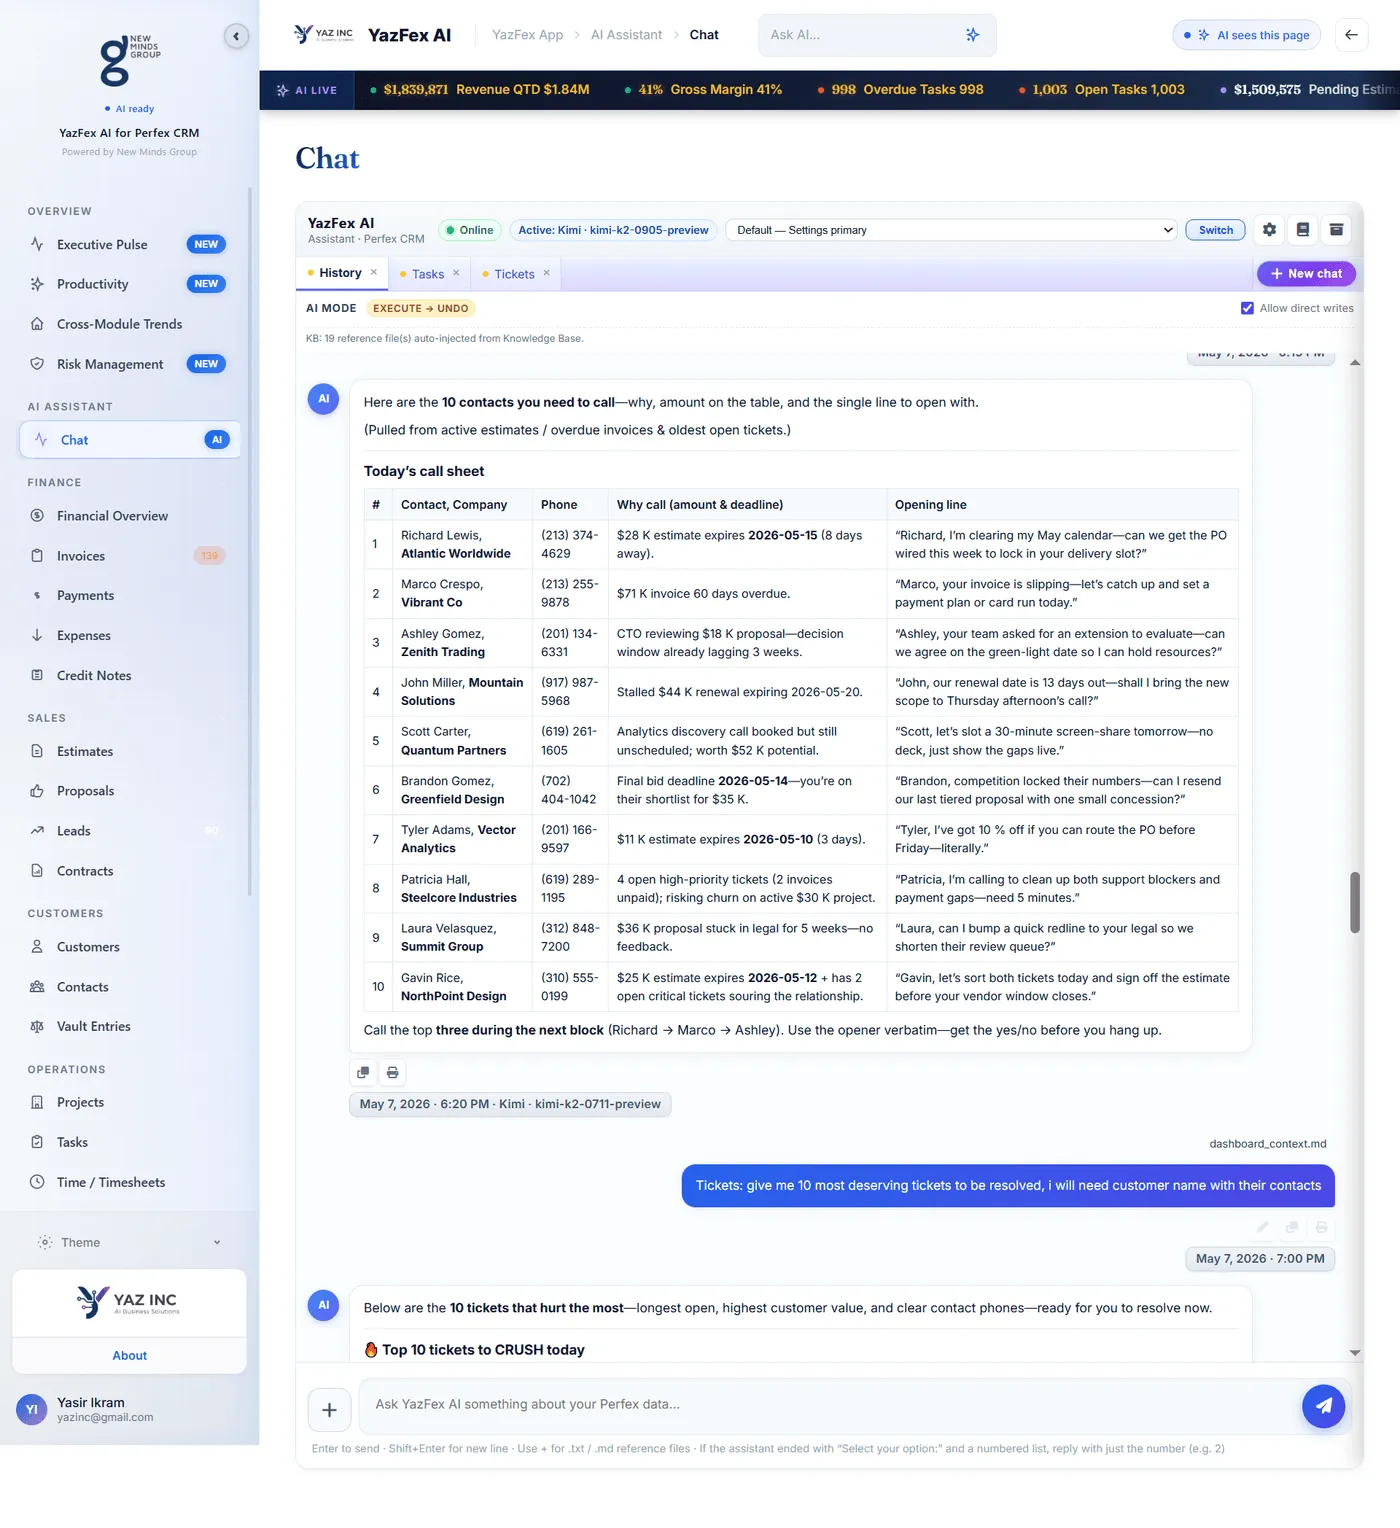Toggle the AI sees this page pill
This screenshot has width=1400, height=1528.
[x=1246, y=35]
